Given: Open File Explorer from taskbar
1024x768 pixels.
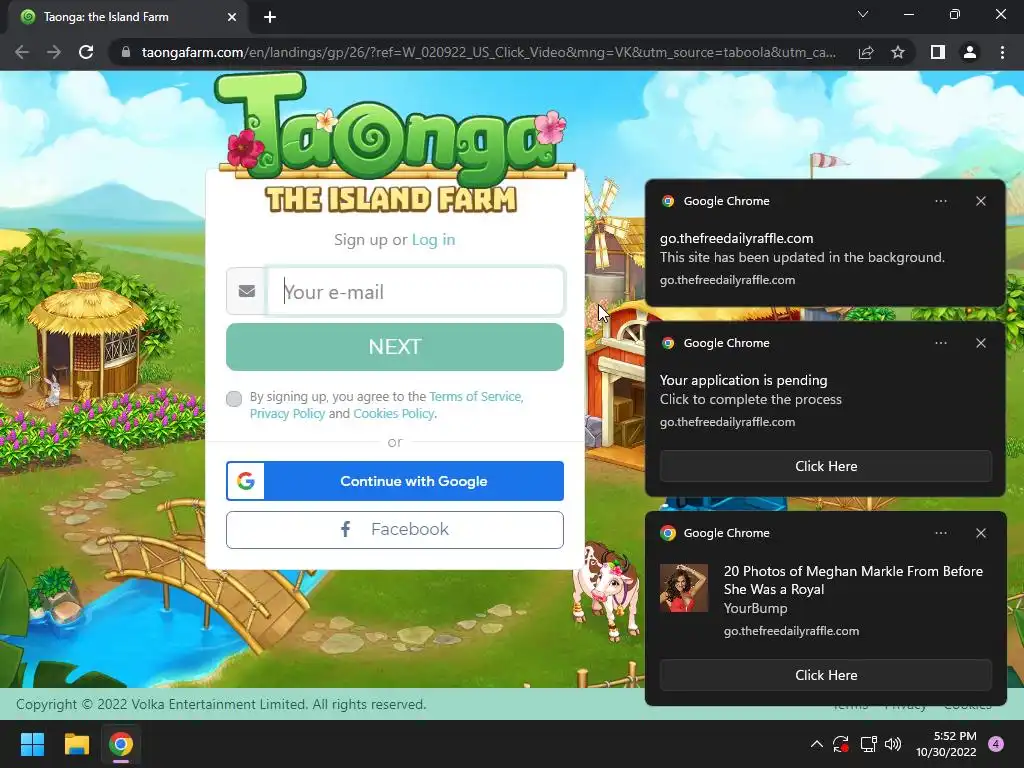Looking at the screenshot, I should tap(76, 744).
